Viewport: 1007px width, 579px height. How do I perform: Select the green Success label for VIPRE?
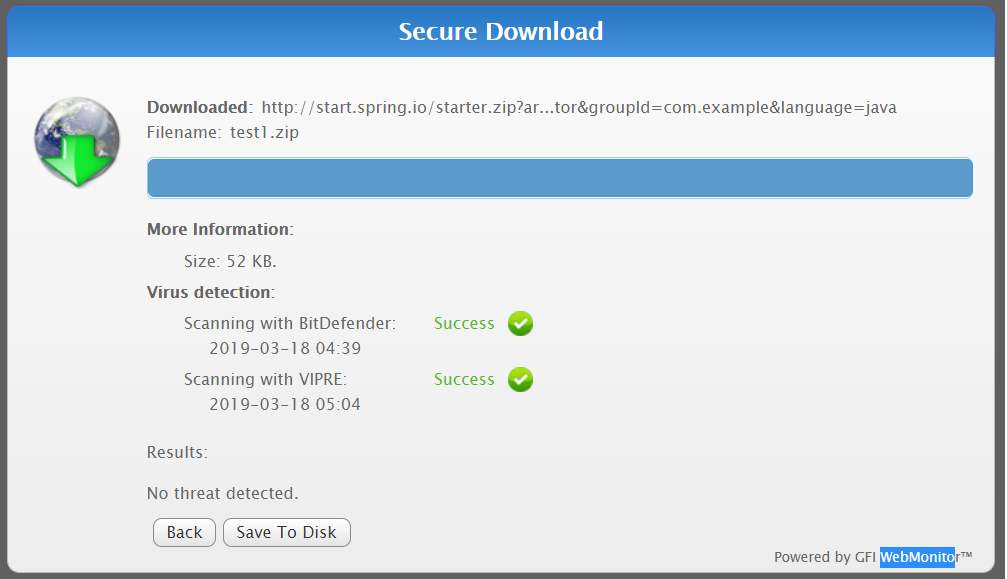pos(464,380)
